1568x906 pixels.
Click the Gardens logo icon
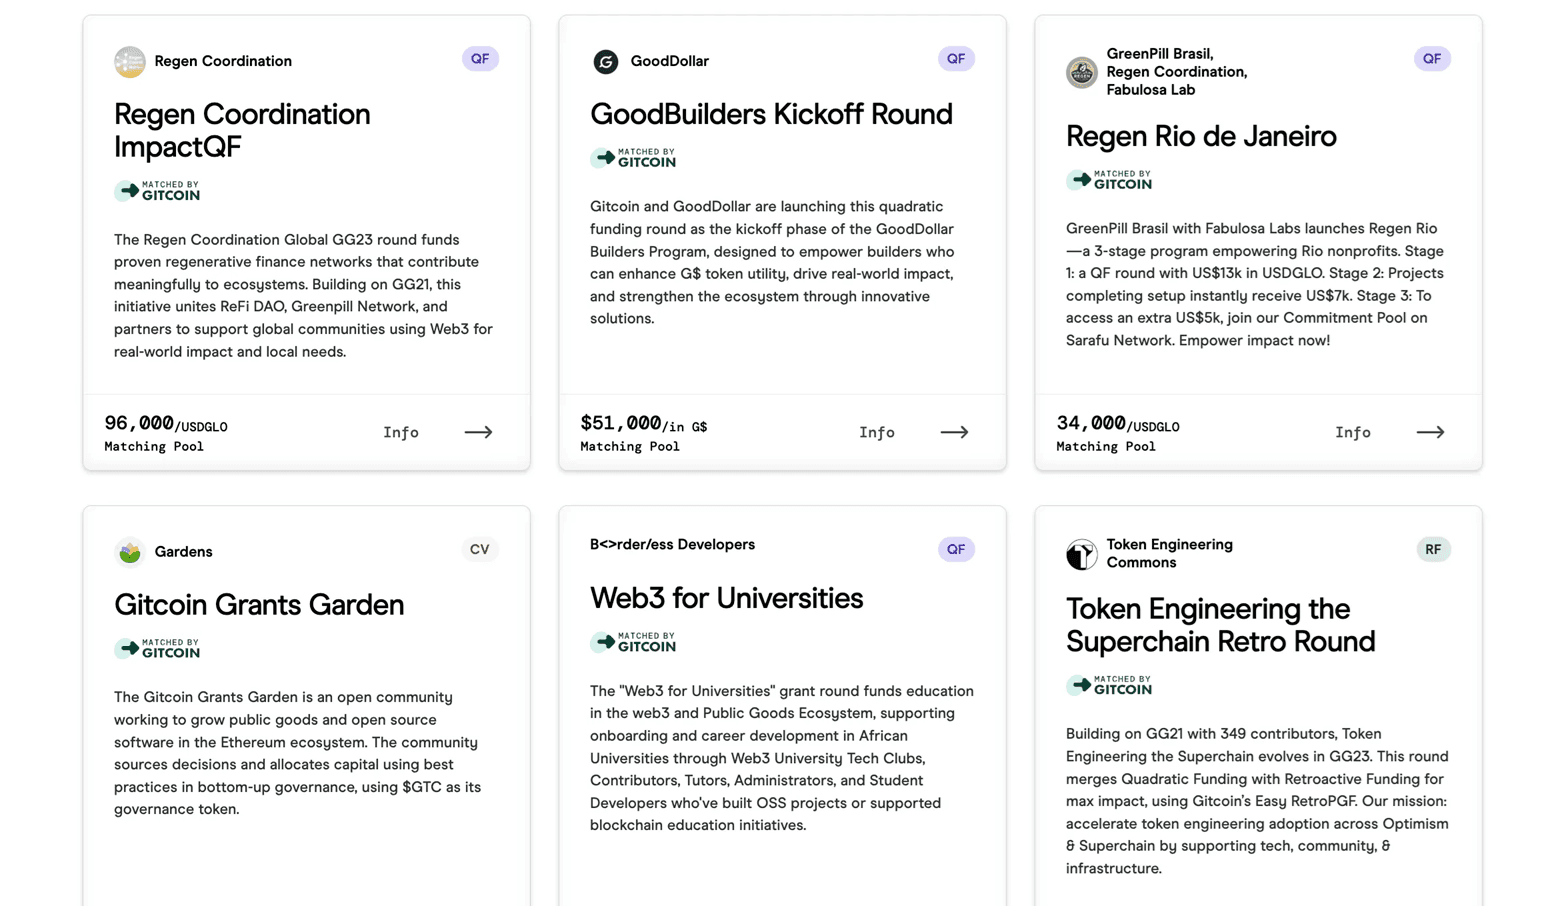[x=129, y=552]
